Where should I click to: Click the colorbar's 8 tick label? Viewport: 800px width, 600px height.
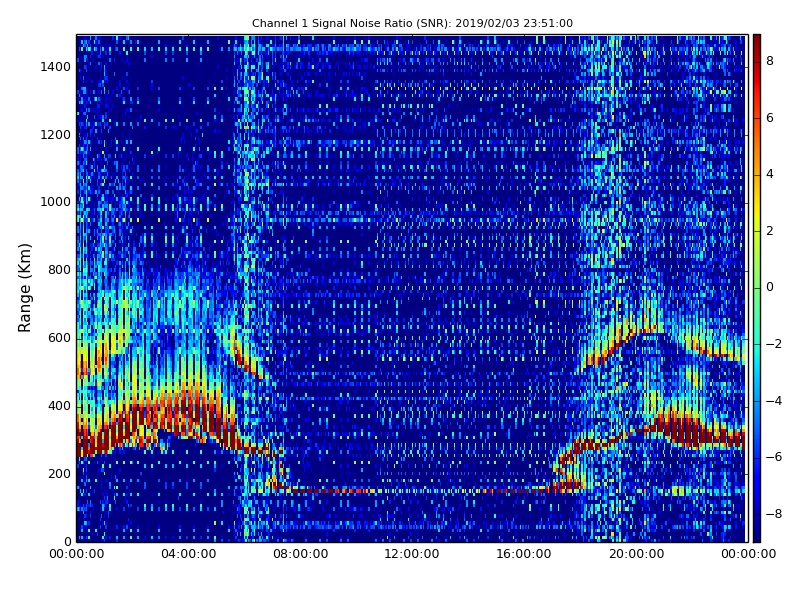[770, 61]
